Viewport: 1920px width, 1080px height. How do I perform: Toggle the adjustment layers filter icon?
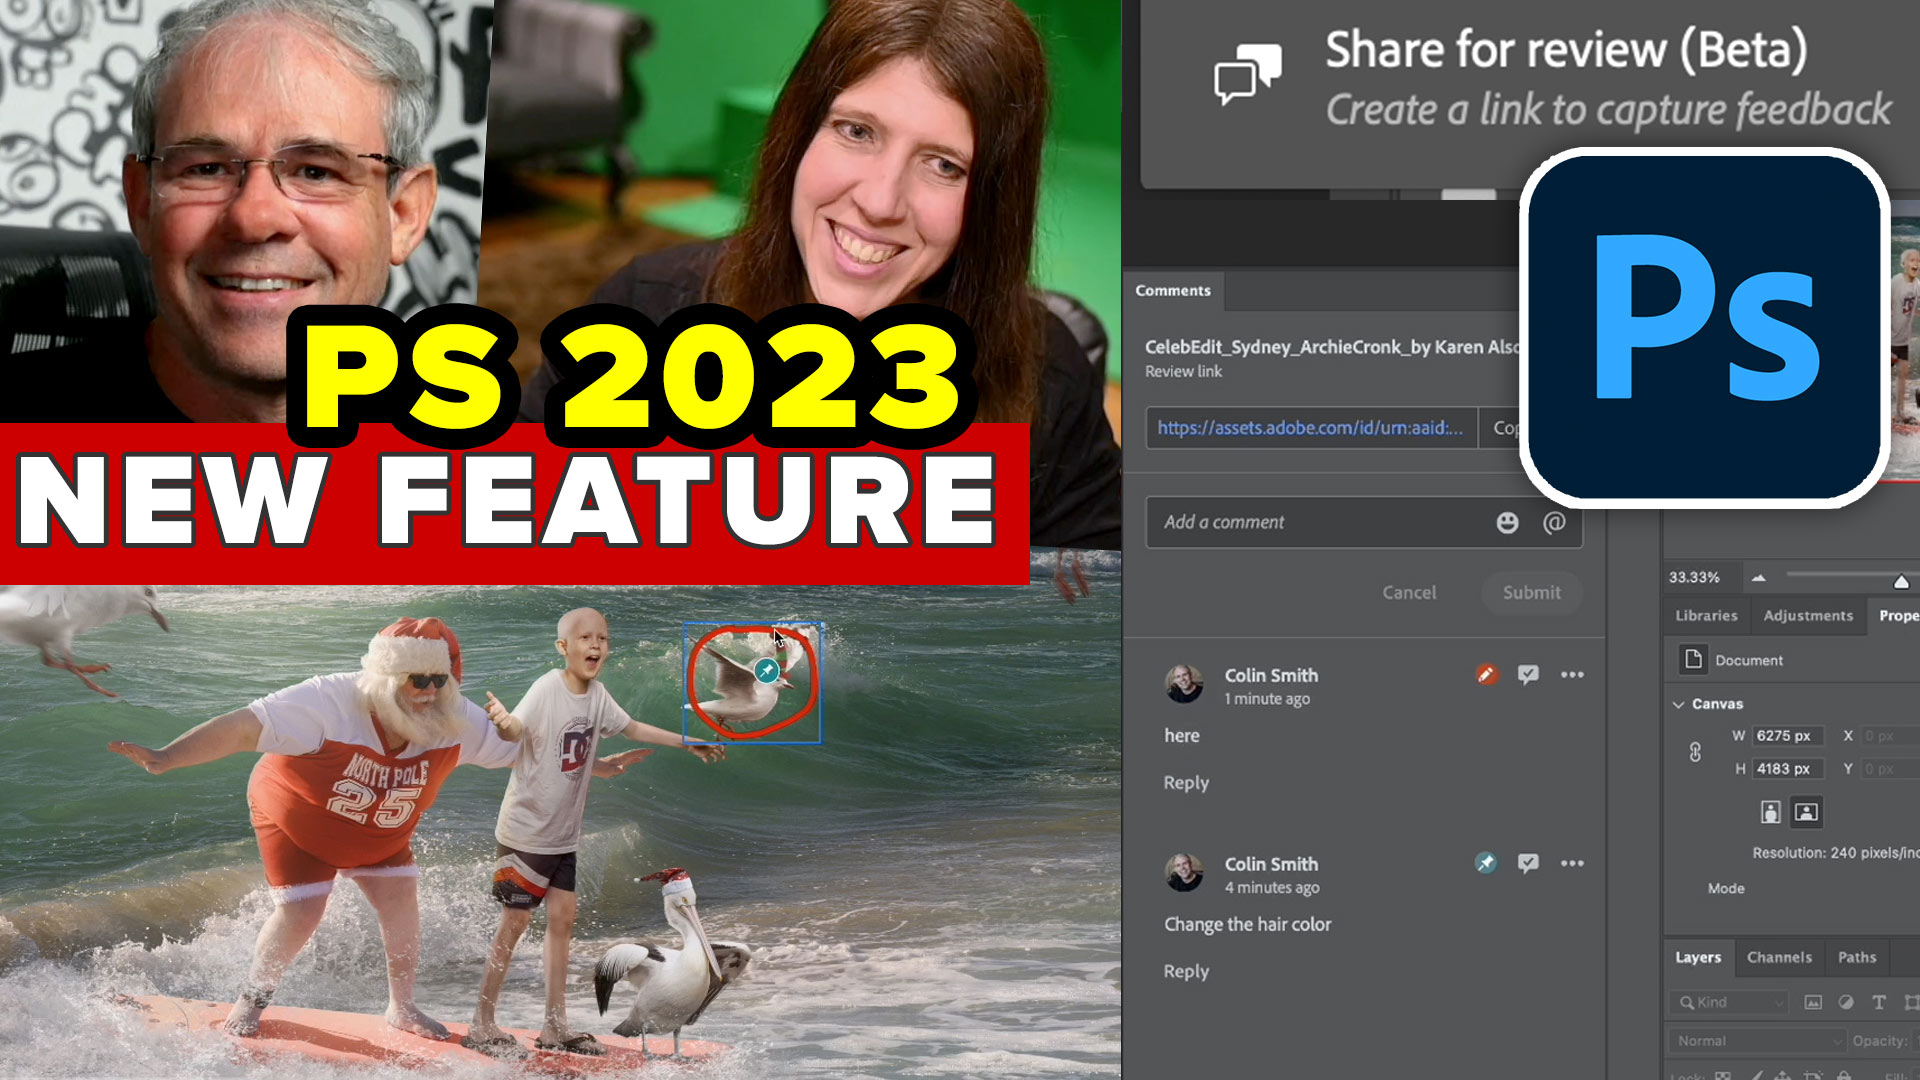[x=1846, y=1002]
